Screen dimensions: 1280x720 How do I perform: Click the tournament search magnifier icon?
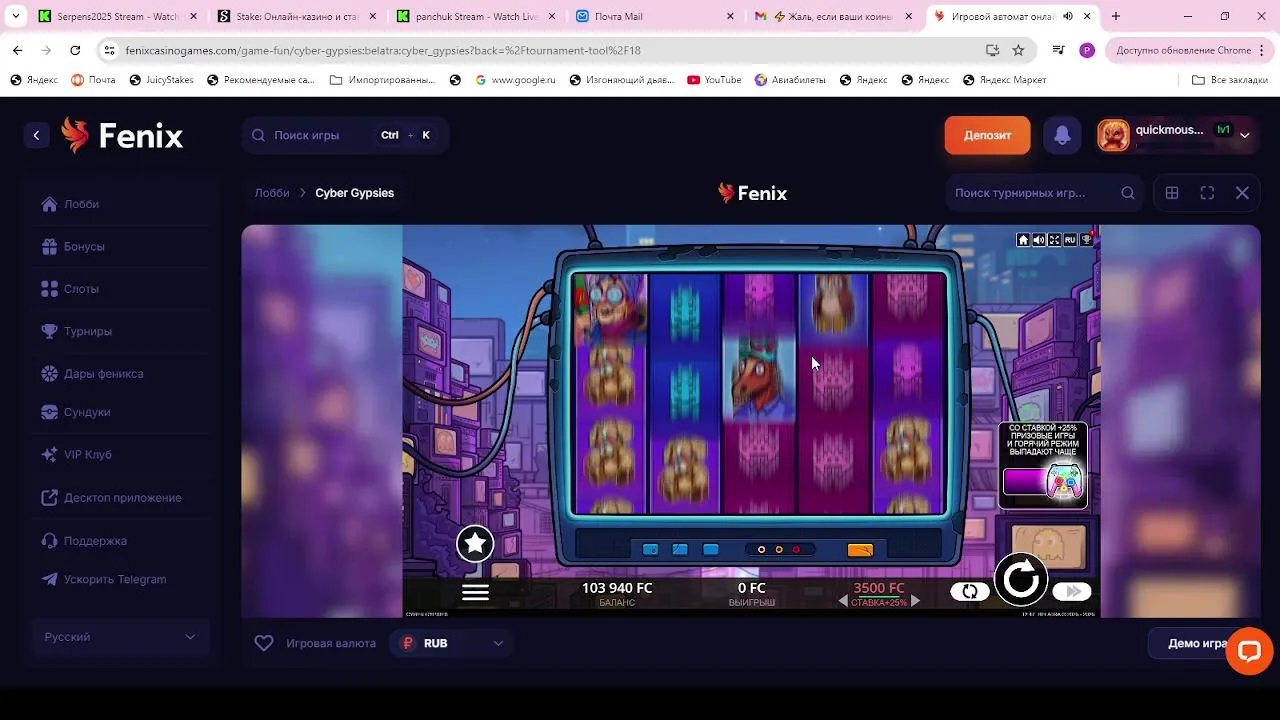coord(1128,193)
